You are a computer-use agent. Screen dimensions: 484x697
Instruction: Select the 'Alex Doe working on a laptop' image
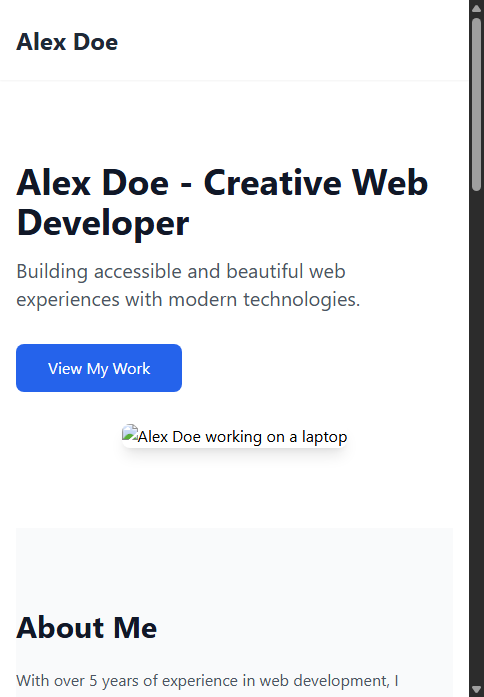click(x=235, y=437)
